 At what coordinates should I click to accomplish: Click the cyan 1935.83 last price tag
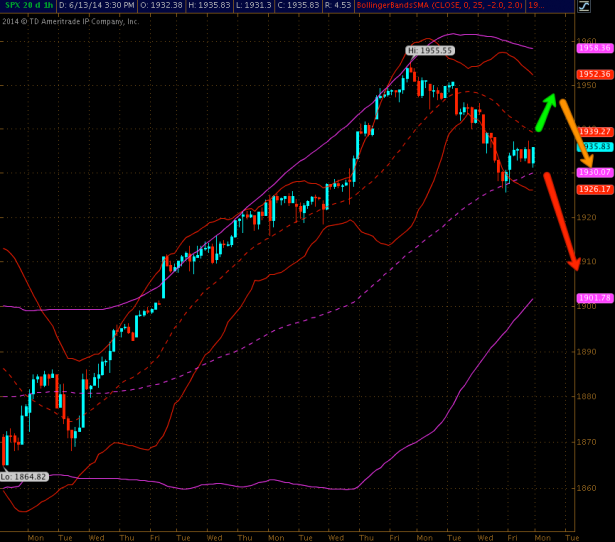tap(594, 146)
